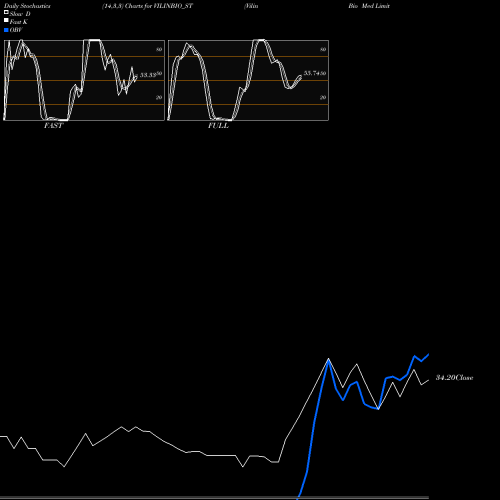Click the '(Vilin' heading text
The height and width of the screenshot is (500, 500).
point(251,6)
